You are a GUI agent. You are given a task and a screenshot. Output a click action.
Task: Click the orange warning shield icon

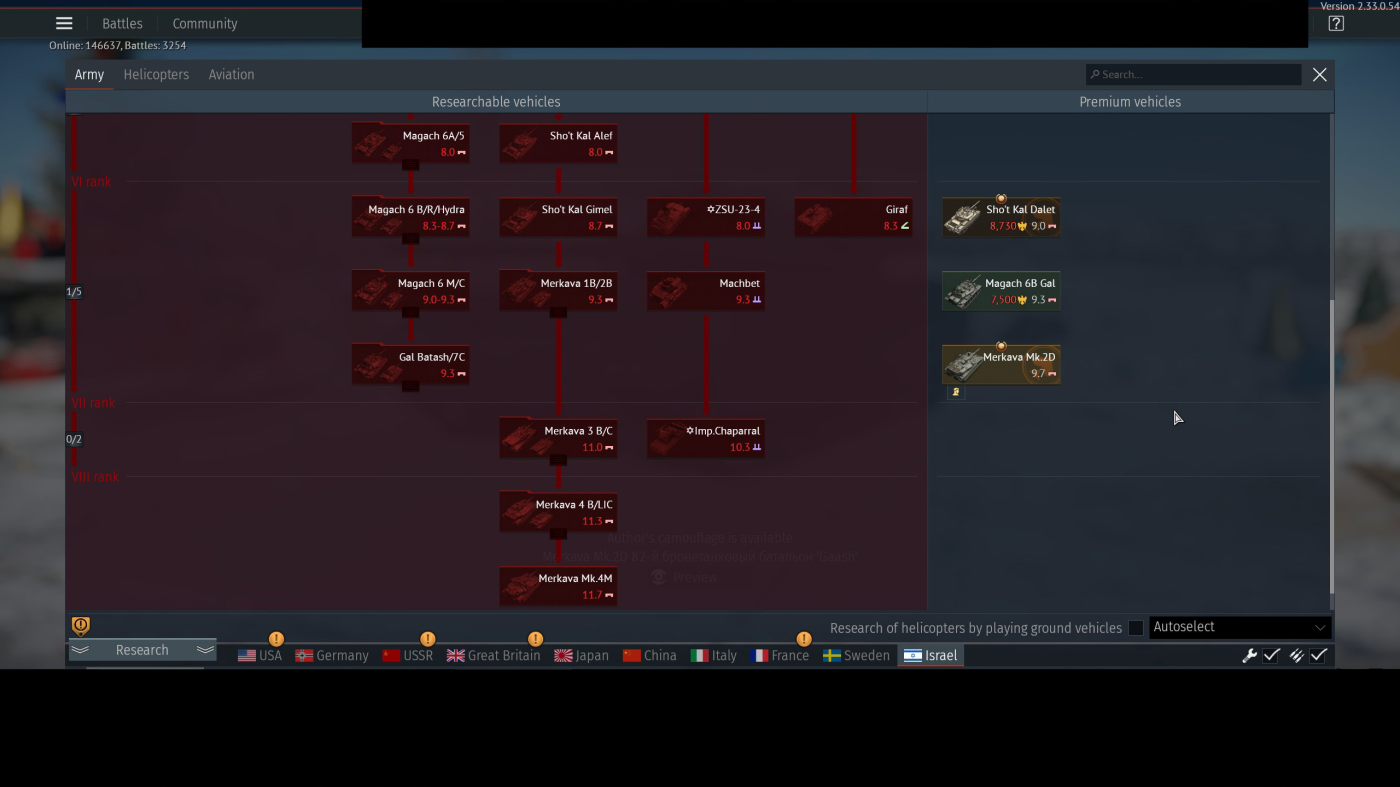pos(81,626)
